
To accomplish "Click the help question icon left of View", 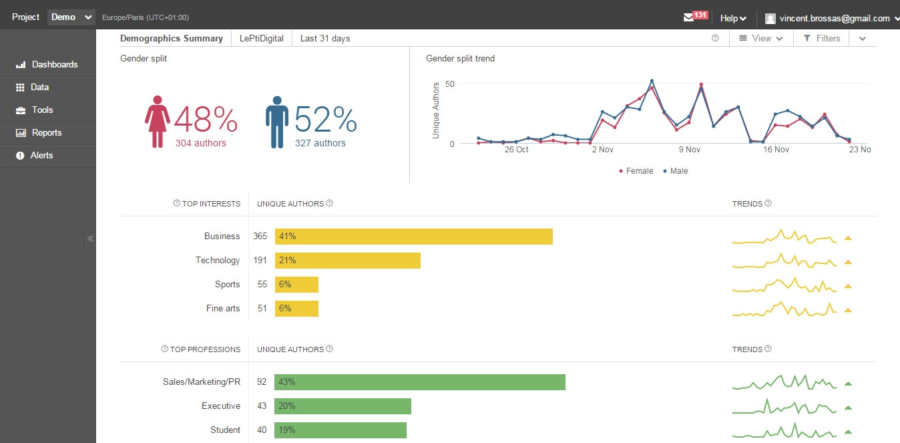I will tap(715, 38).
